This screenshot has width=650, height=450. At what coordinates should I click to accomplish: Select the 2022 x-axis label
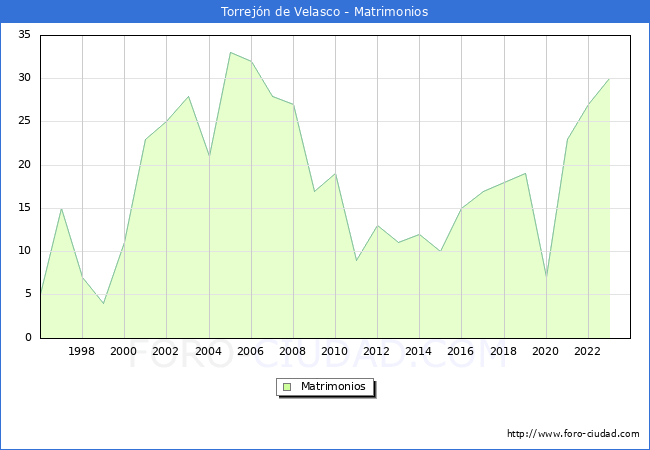click(587, 351)
